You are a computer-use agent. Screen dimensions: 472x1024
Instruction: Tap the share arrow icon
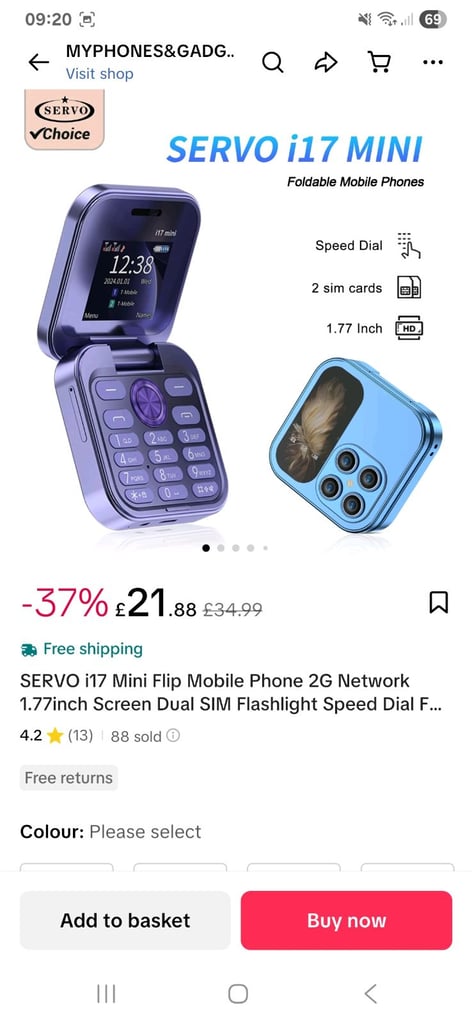[326, 63]
